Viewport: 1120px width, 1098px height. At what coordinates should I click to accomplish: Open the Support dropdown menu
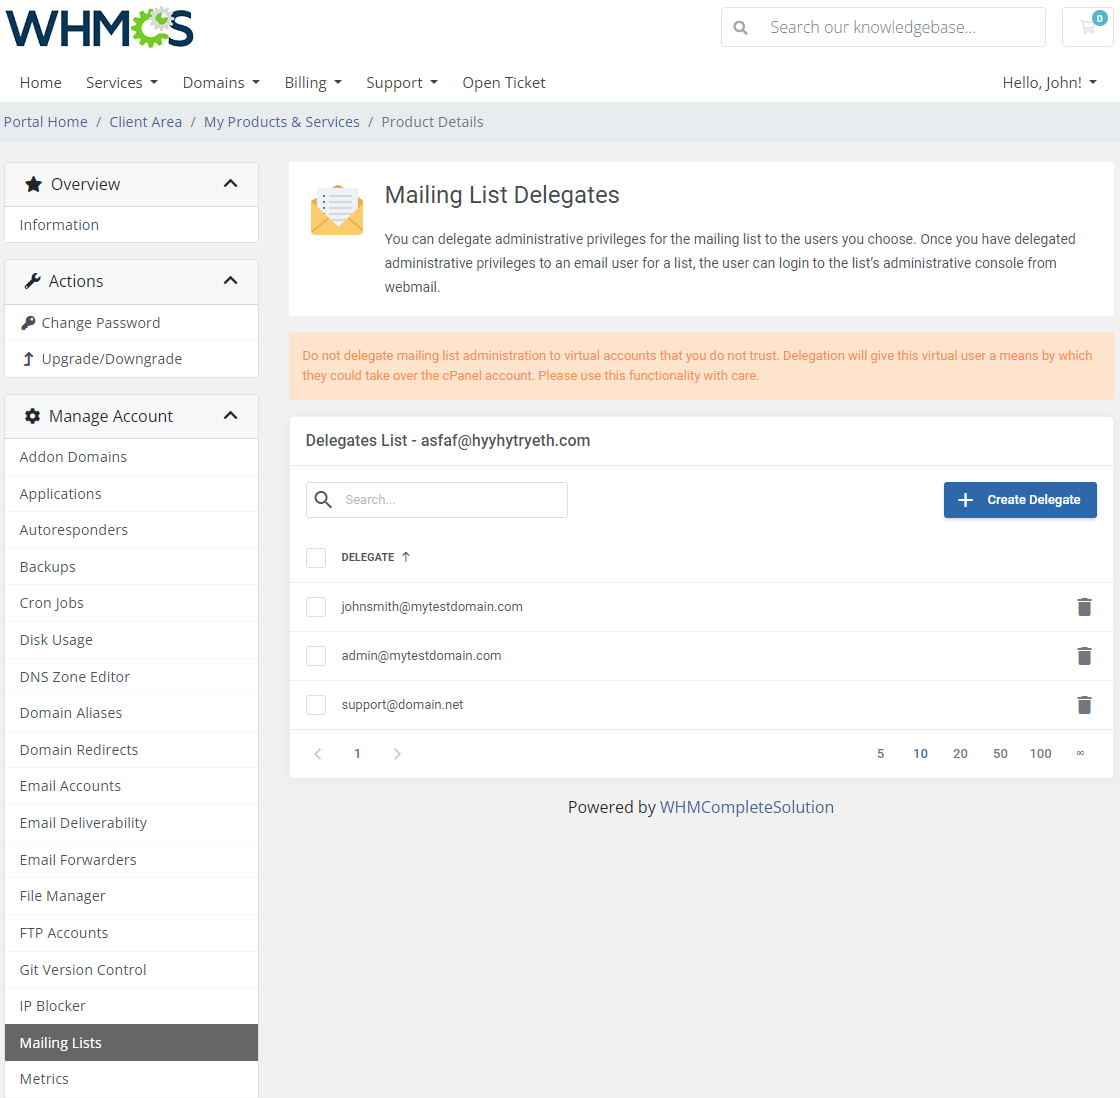(x=401, y=83)
